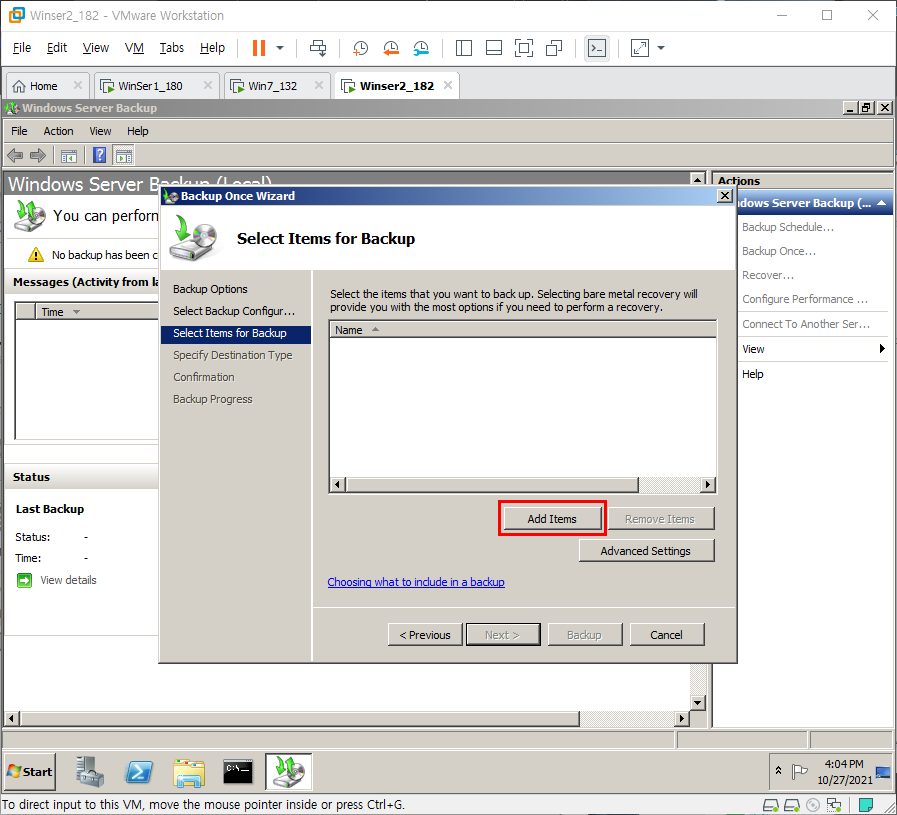The image size is (897, 815).
Task: Click View details in Last Backup
Action: coord(68,580)
